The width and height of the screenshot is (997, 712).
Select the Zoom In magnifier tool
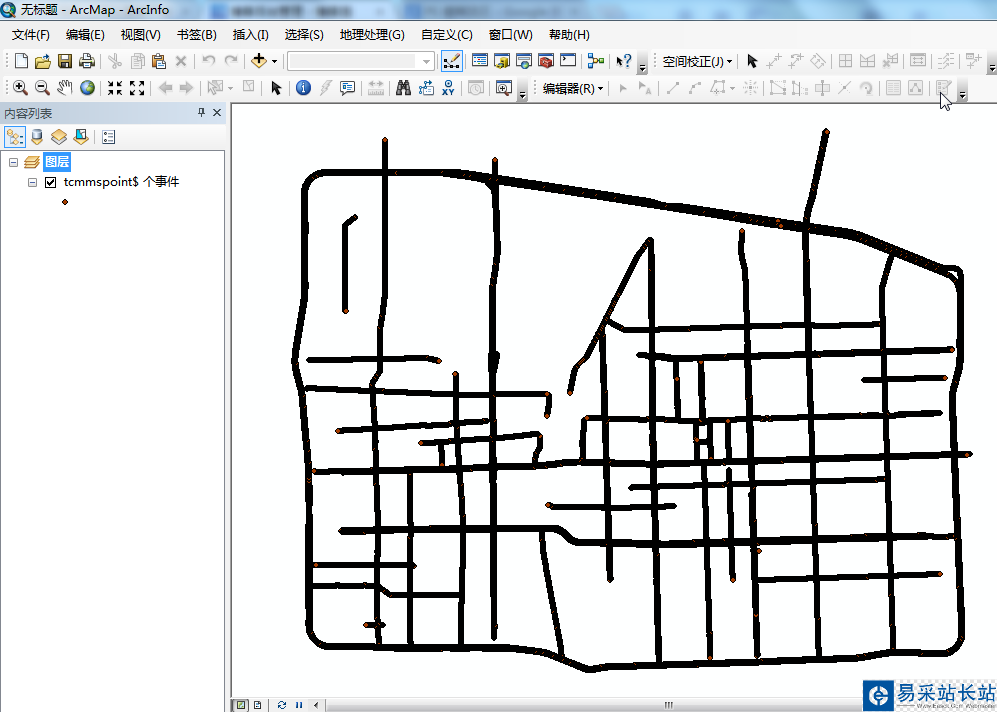(20, 88)
